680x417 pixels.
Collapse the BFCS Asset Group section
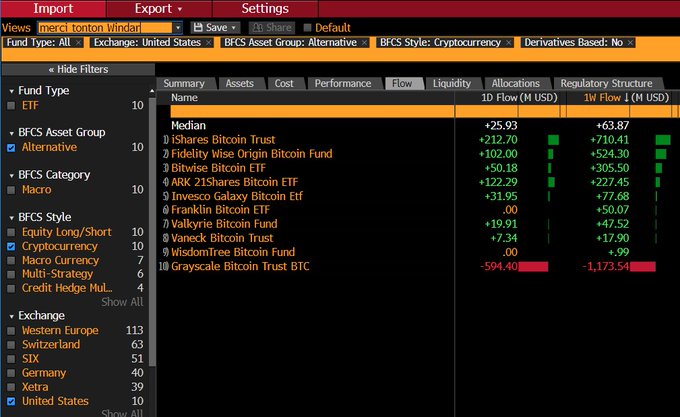coord(12,133)
